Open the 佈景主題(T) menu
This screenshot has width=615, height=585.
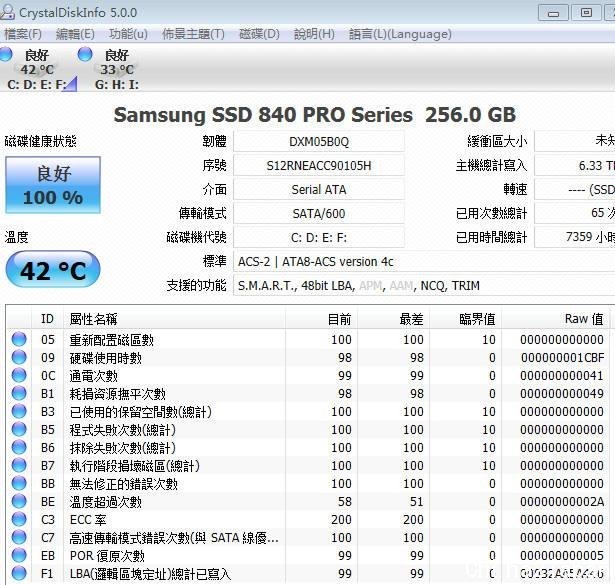point(193,34)
